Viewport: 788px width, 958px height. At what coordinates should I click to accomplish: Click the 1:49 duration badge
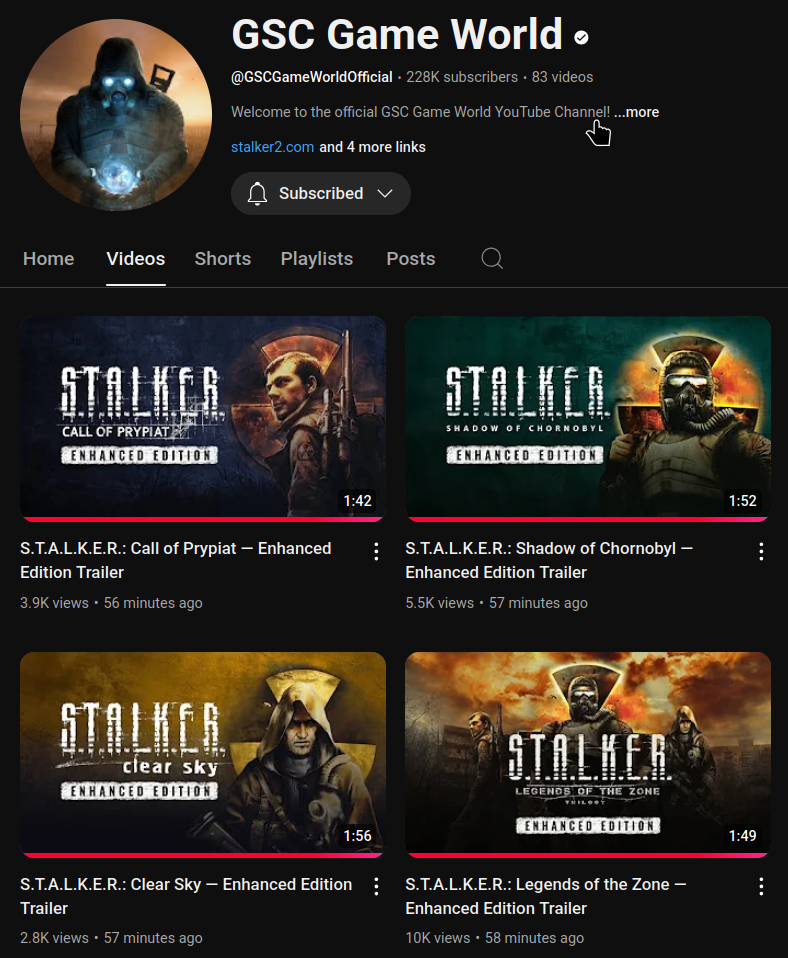(742, 836)
